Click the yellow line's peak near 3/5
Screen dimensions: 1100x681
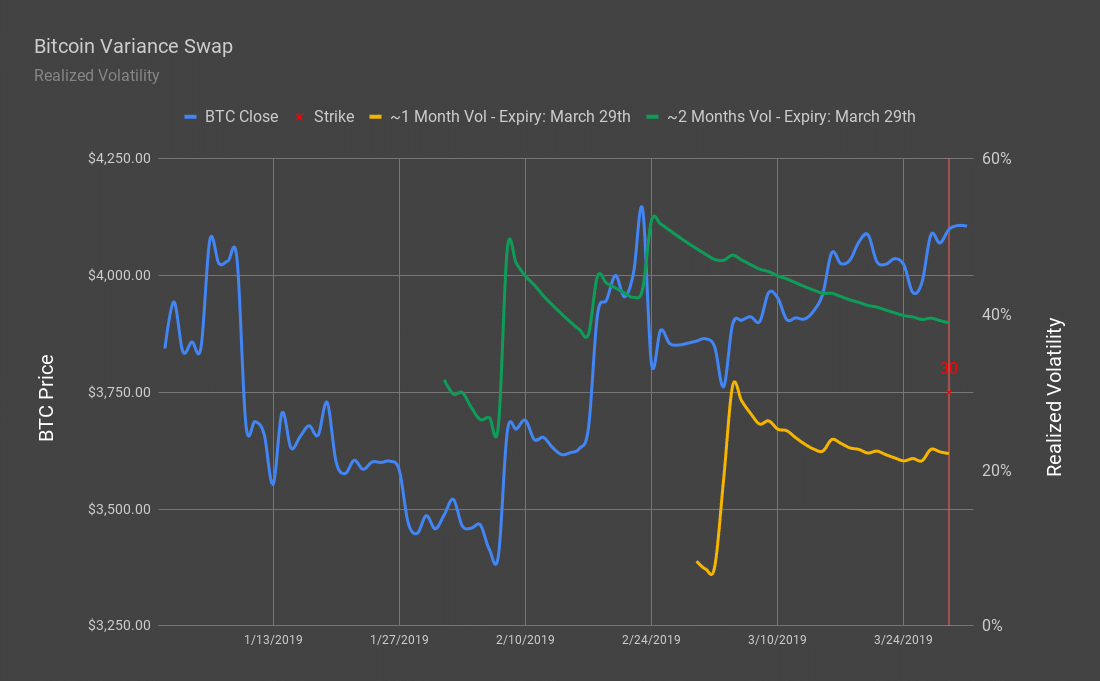click(734, 382)
